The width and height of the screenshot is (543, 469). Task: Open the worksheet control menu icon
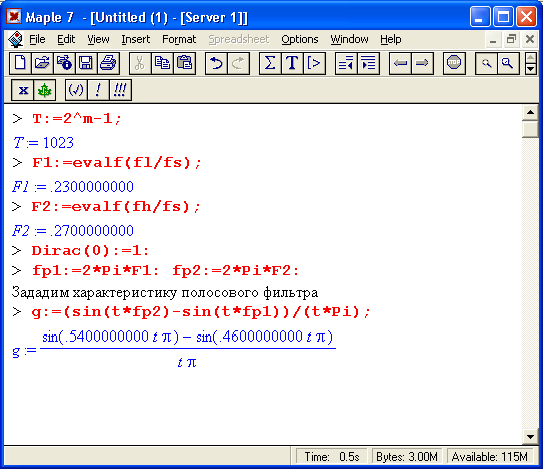tap(16, 39)
